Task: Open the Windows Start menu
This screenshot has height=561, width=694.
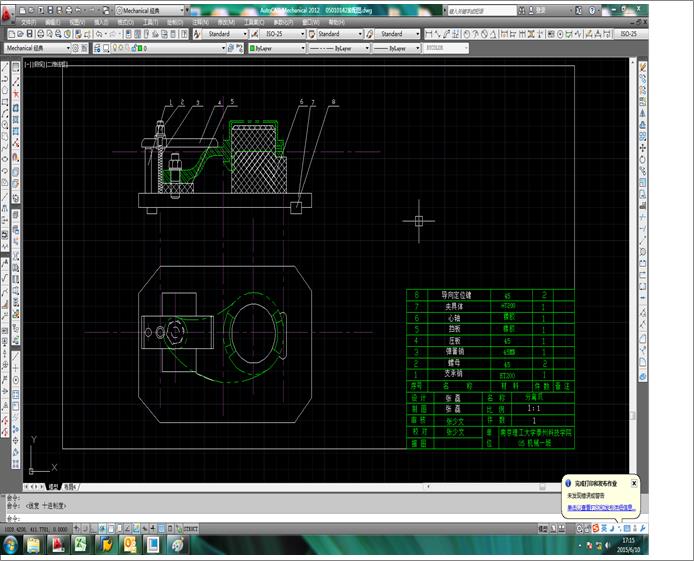Action: (x=11, y=543)
